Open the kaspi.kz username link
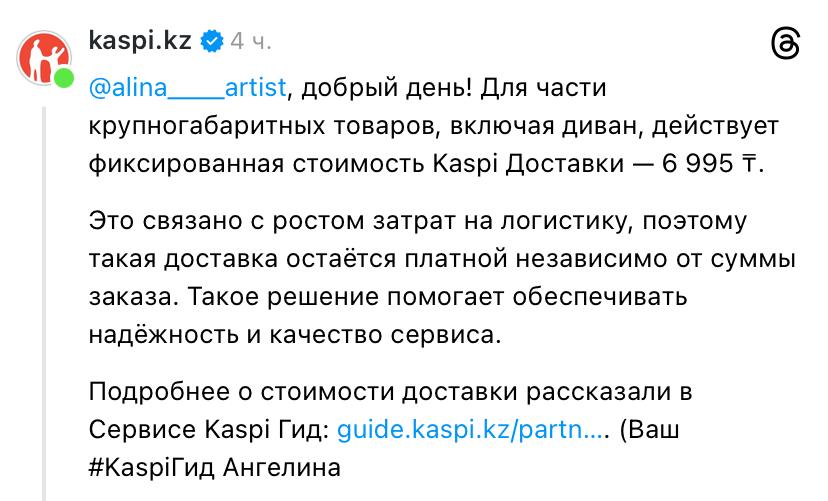The image size is (828, 501). tap(142, 42)
